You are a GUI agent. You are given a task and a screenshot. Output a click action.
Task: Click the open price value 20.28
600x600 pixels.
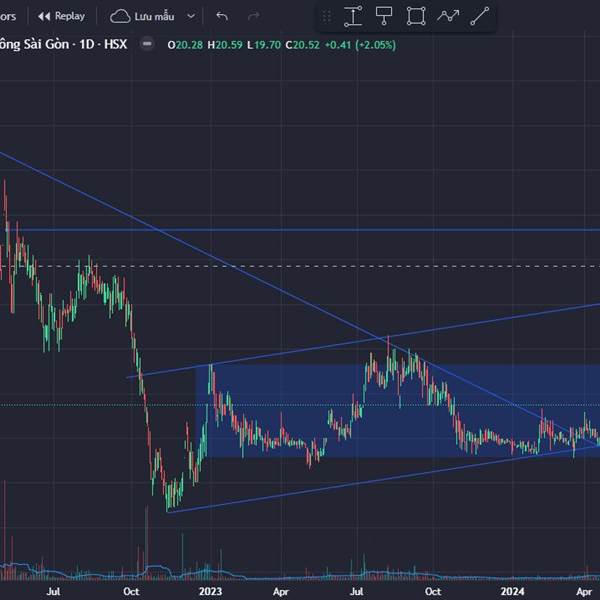(x=189, y=45)
